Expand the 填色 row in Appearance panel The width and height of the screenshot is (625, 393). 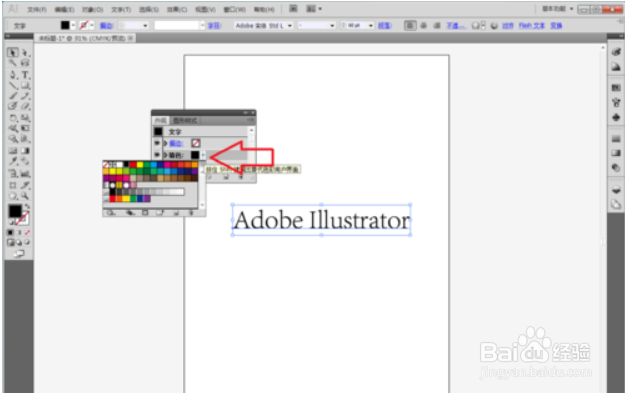click(x=165, y=155)
